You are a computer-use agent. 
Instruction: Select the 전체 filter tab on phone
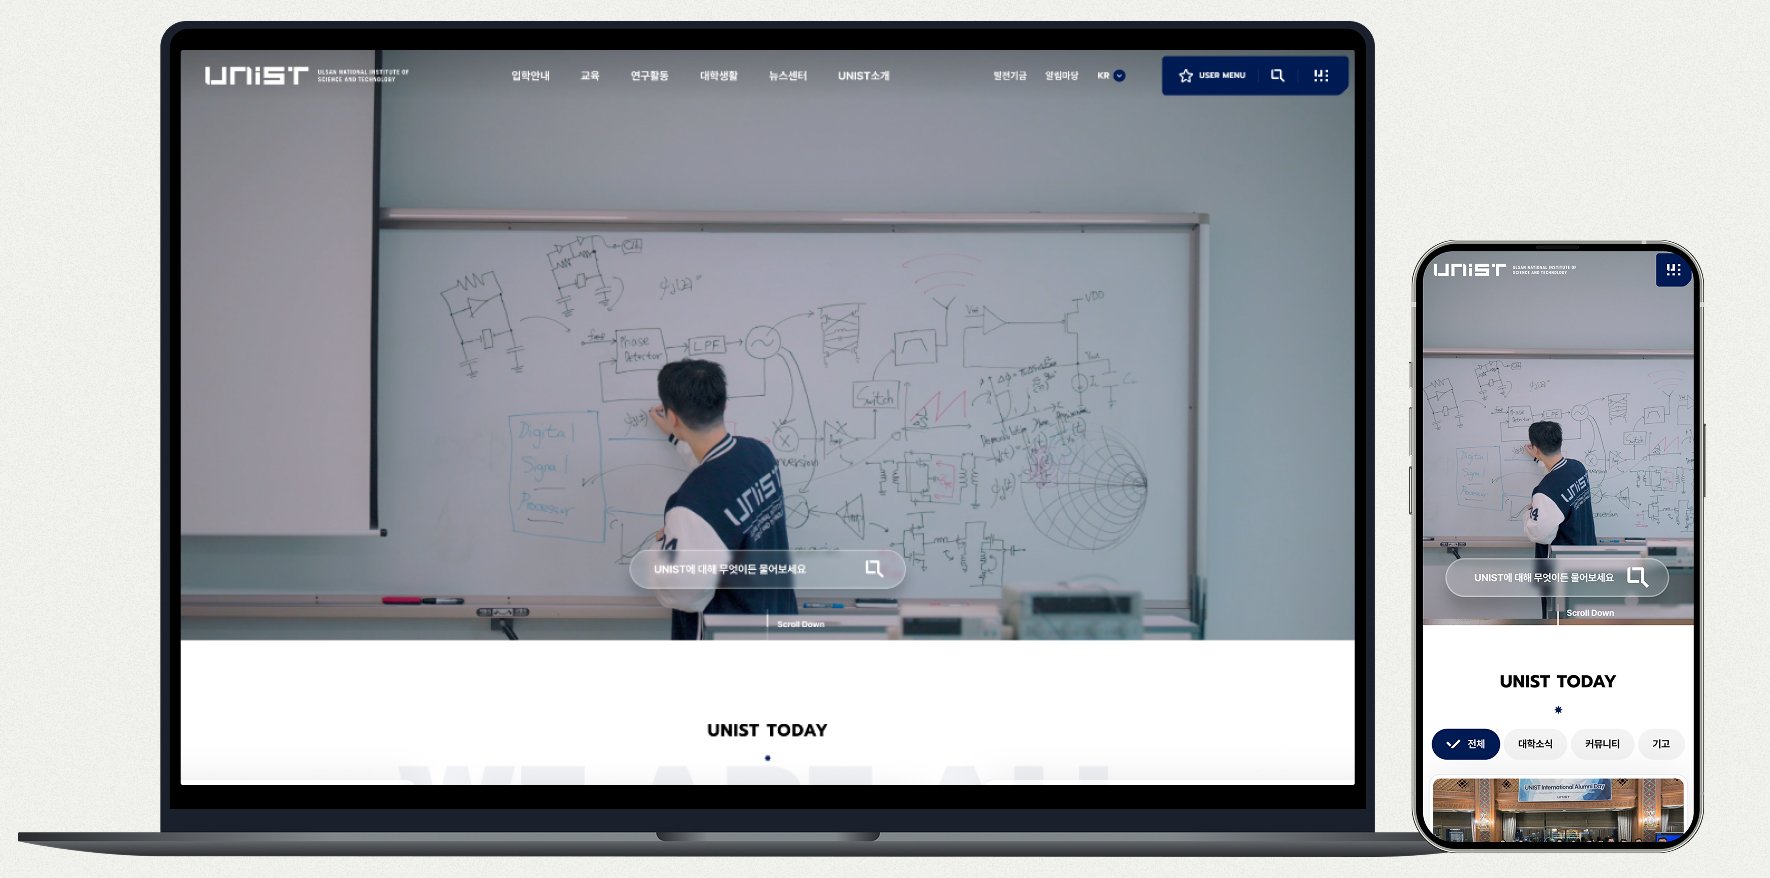[x=1466, y=744]
